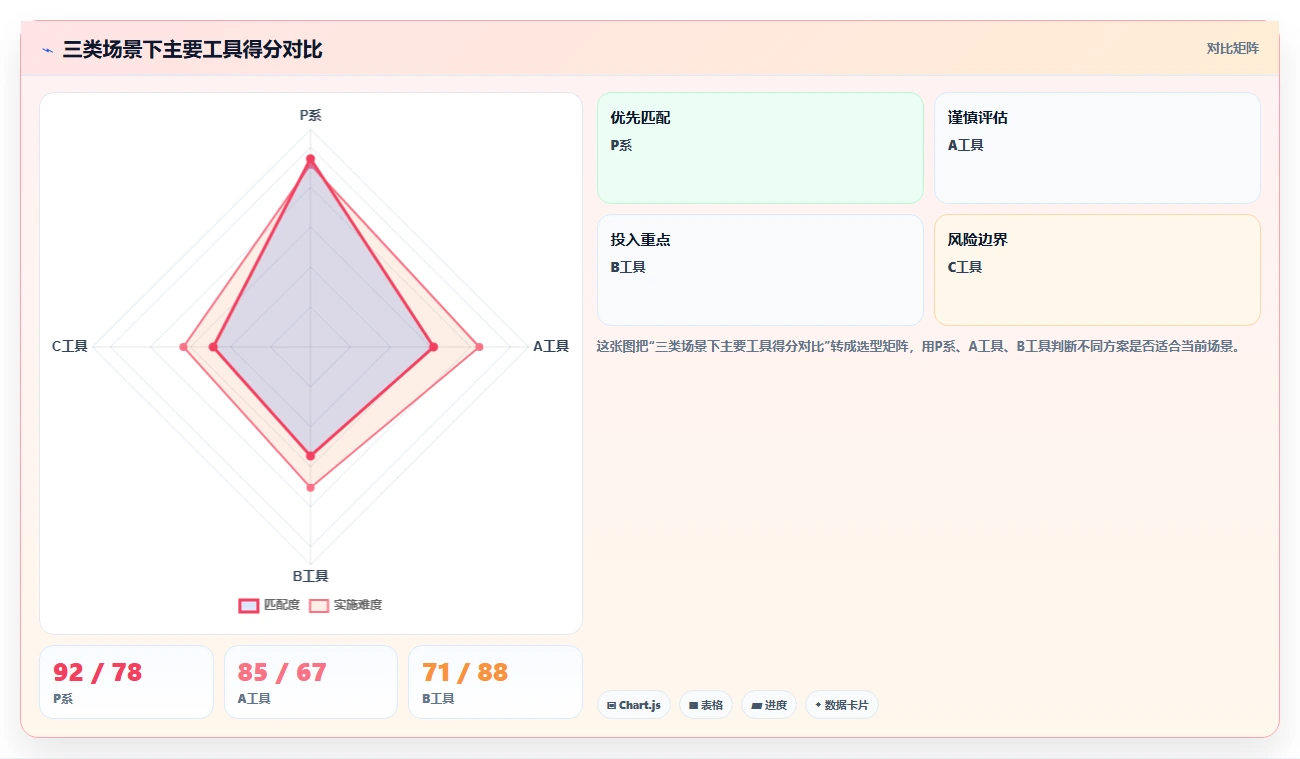
Task: Select the 表格 tag chip
Action: (706, 705)
